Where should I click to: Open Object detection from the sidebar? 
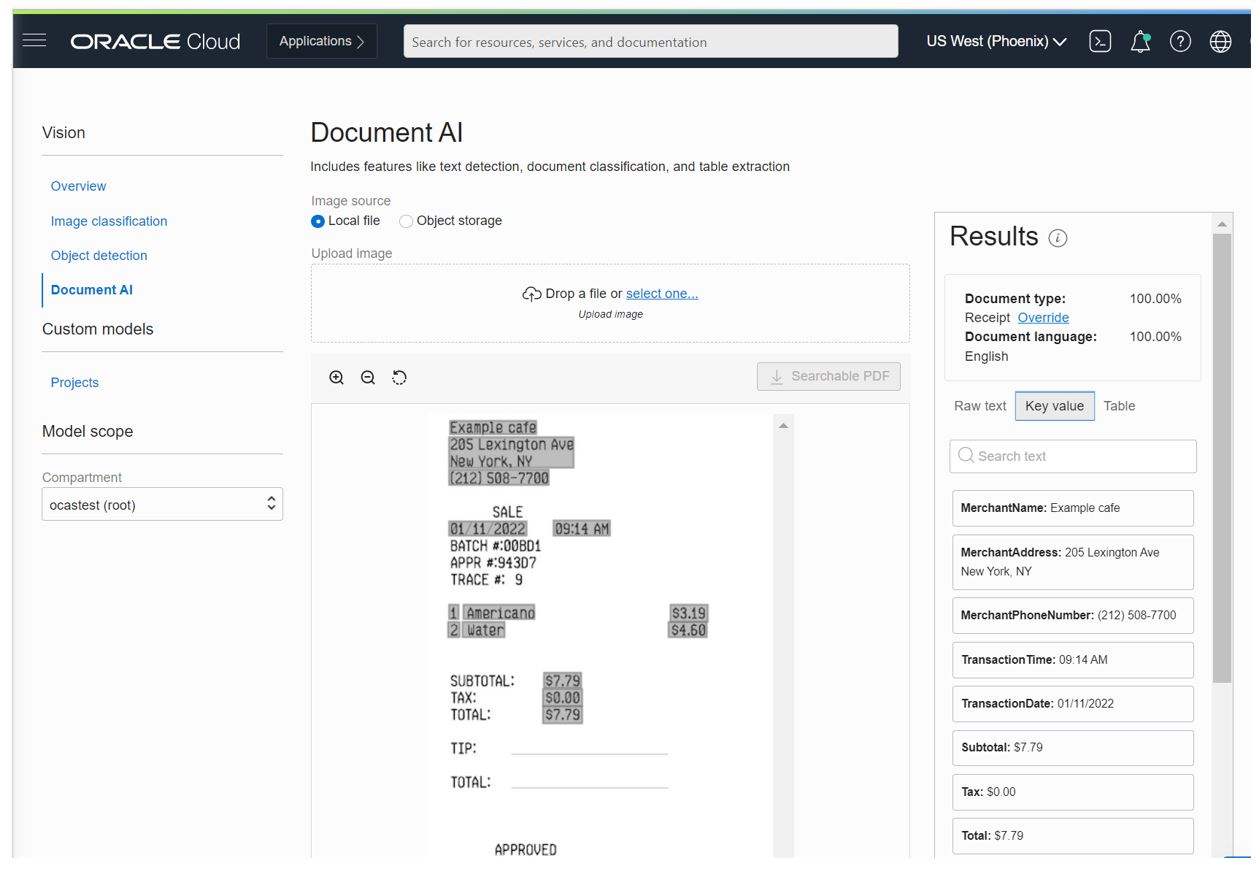coord(99,255)
